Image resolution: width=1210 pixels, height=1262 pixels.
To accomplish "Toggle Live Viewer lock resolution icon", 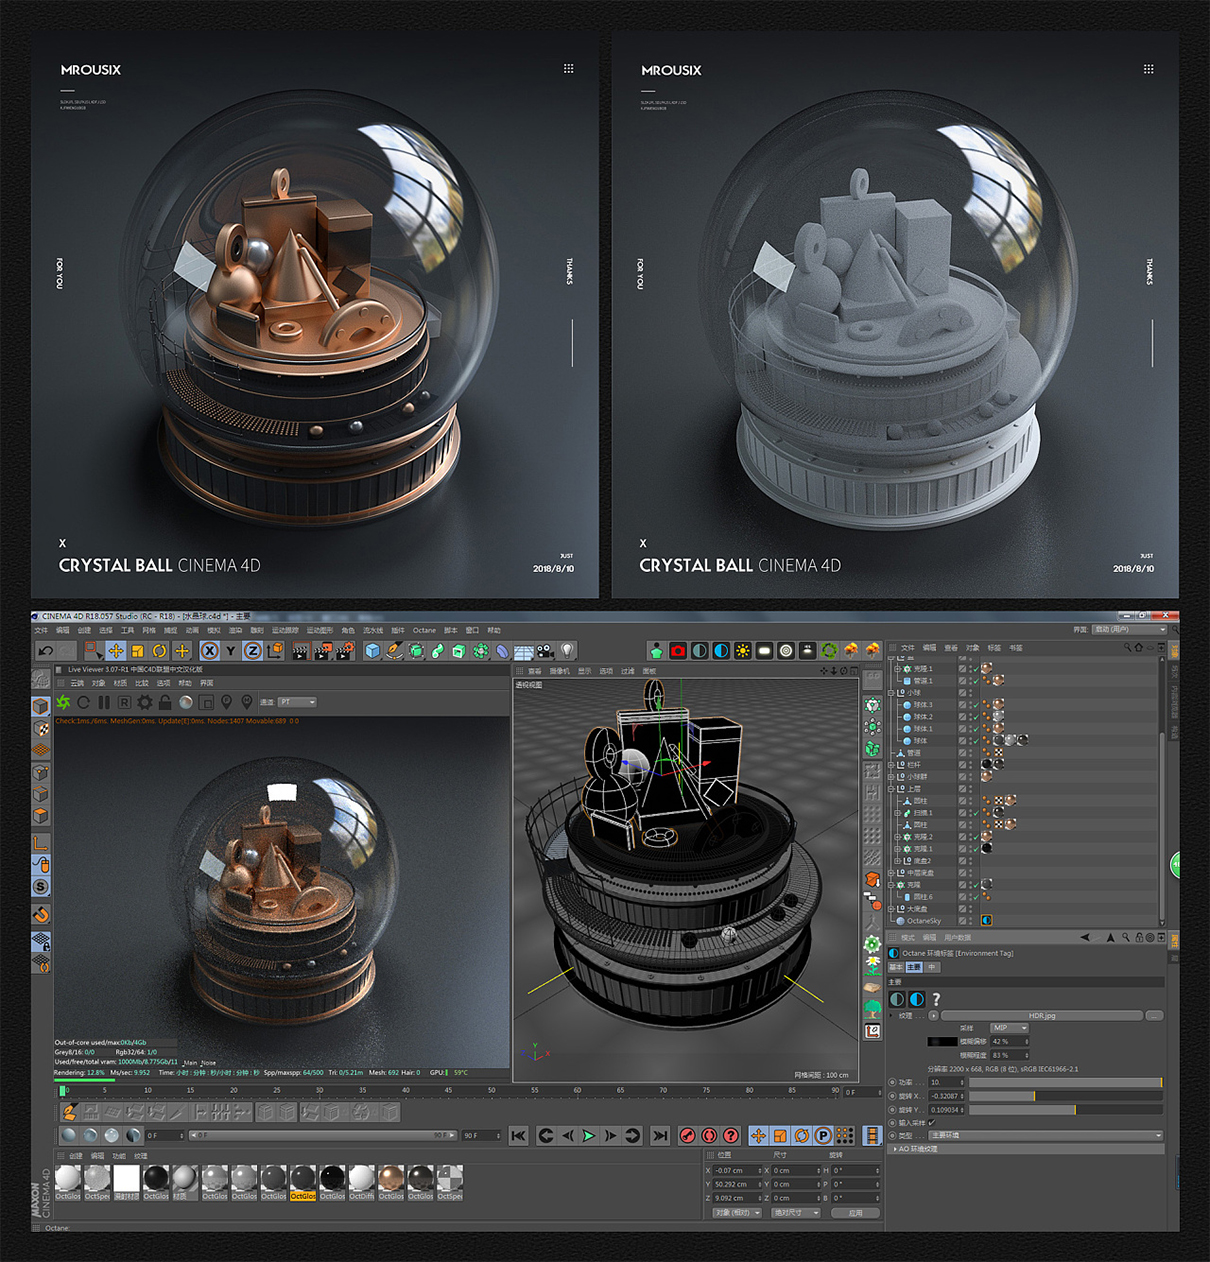I will pos(165,702).
